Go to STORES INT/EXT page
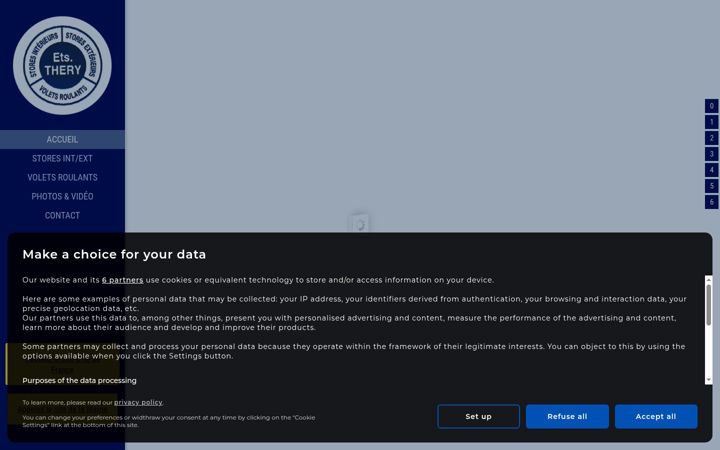 click(x=62, y=158)
